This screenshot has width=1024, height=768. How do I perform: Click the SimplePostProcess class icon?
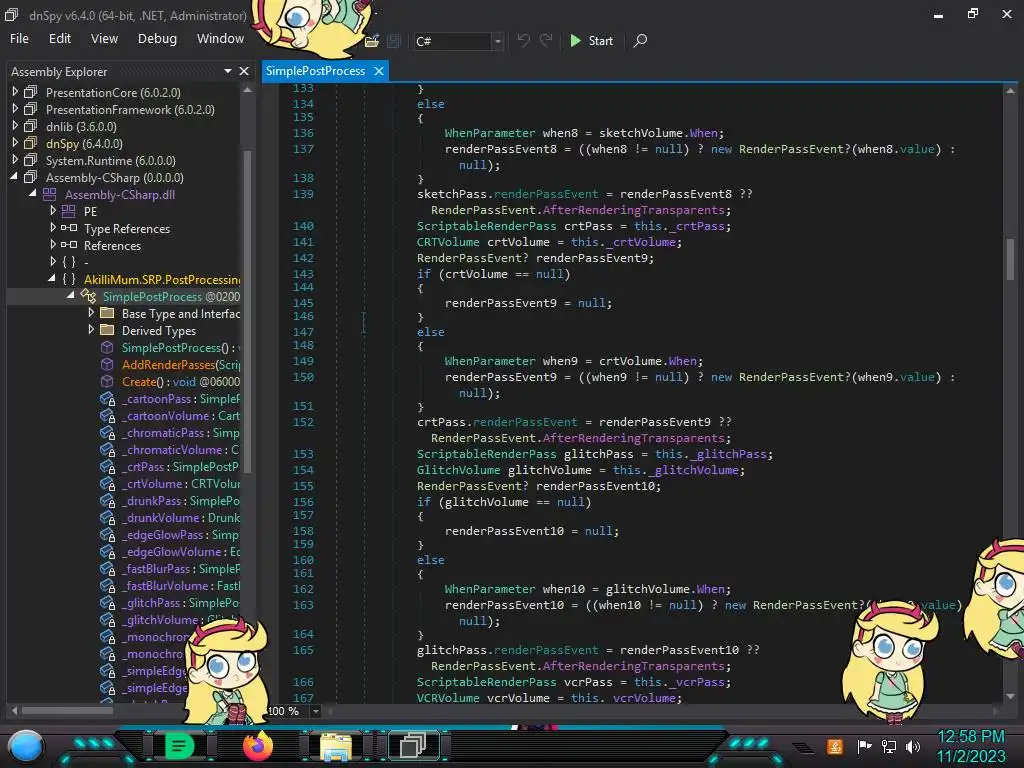tap(88, 296)
